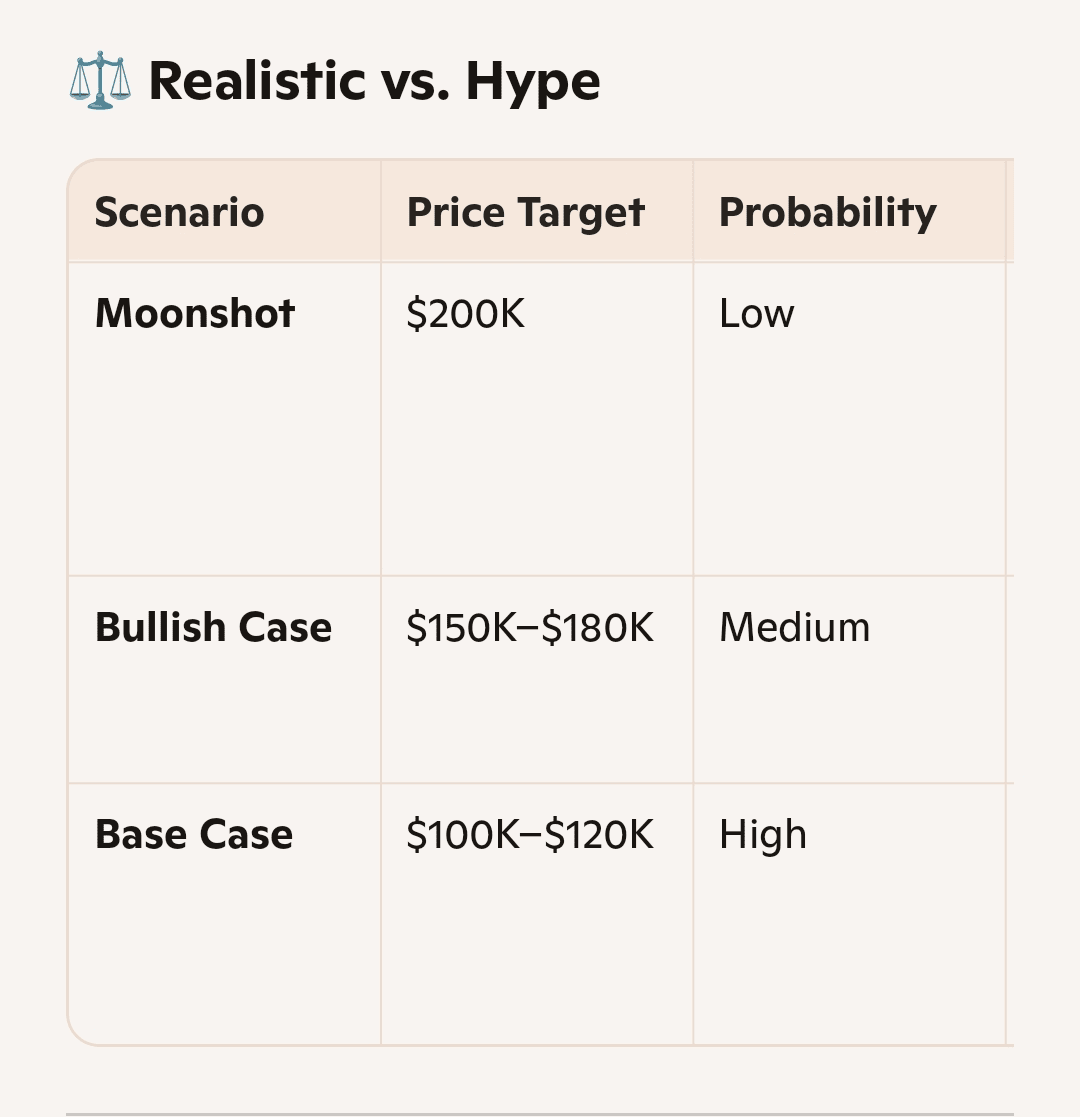Click the horizontal divider below the table
1080x1117 pixels.
[540, 1113]
